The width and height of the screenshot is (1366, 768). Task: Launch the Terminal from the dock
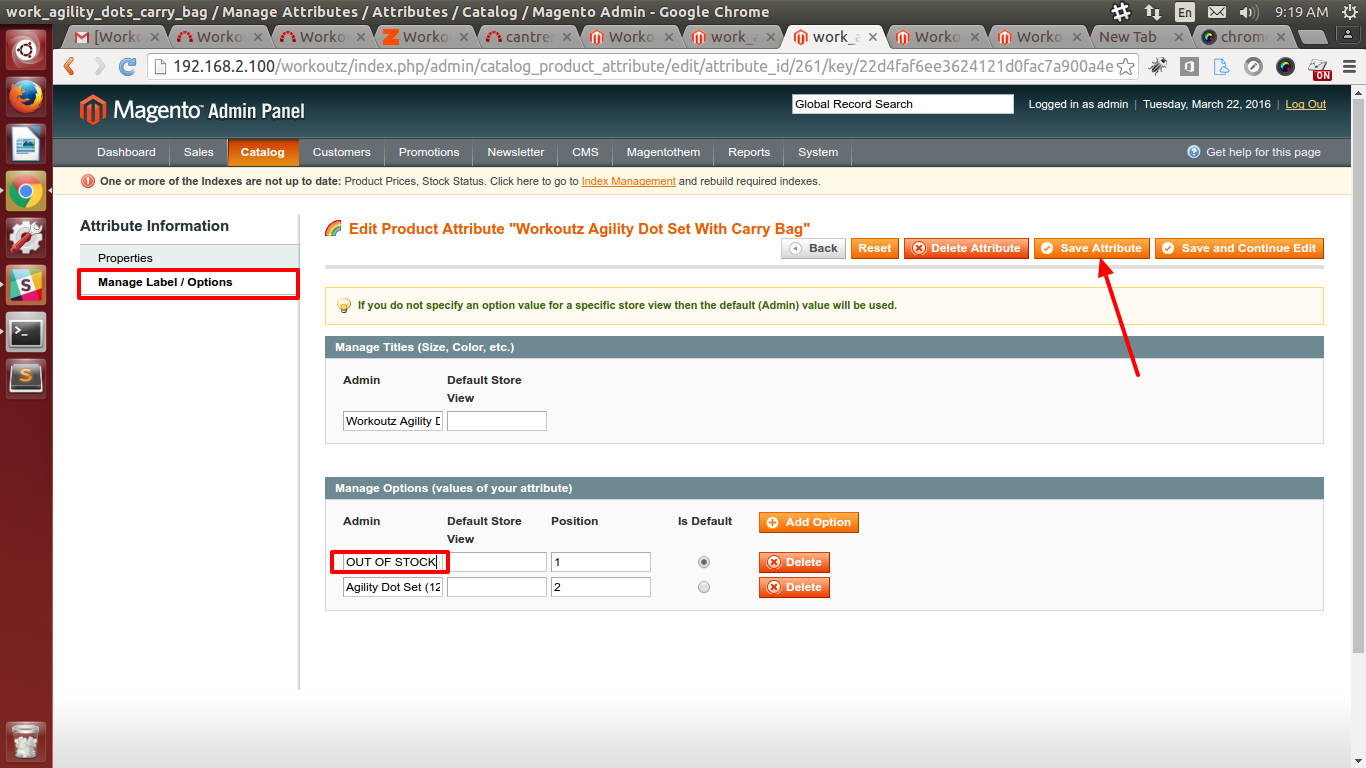click(x=26, y=332)
